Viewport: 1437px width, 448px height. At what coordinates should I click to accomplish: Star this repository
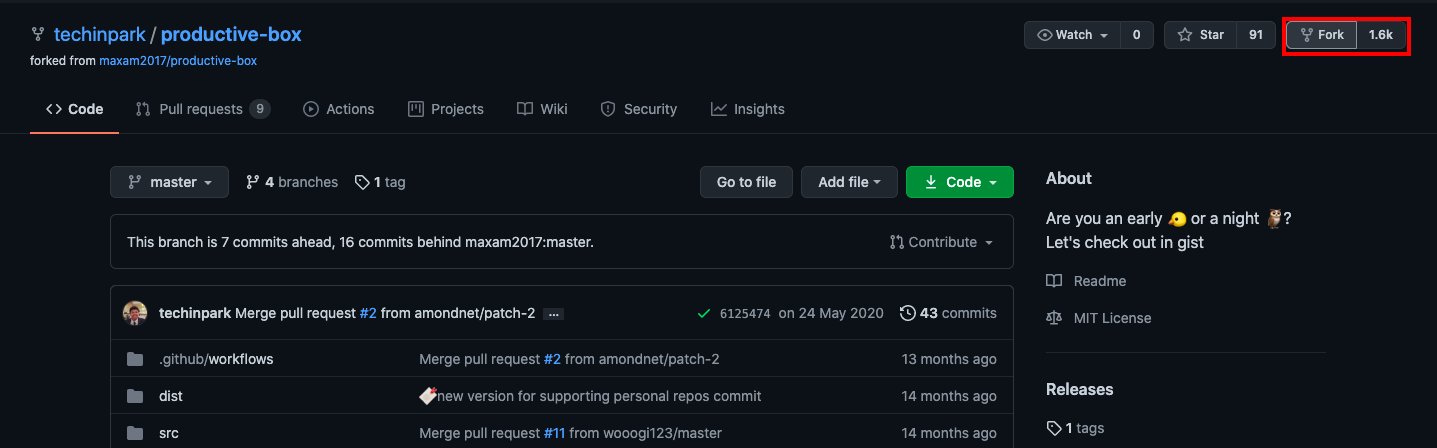[x=1201, y=35]
